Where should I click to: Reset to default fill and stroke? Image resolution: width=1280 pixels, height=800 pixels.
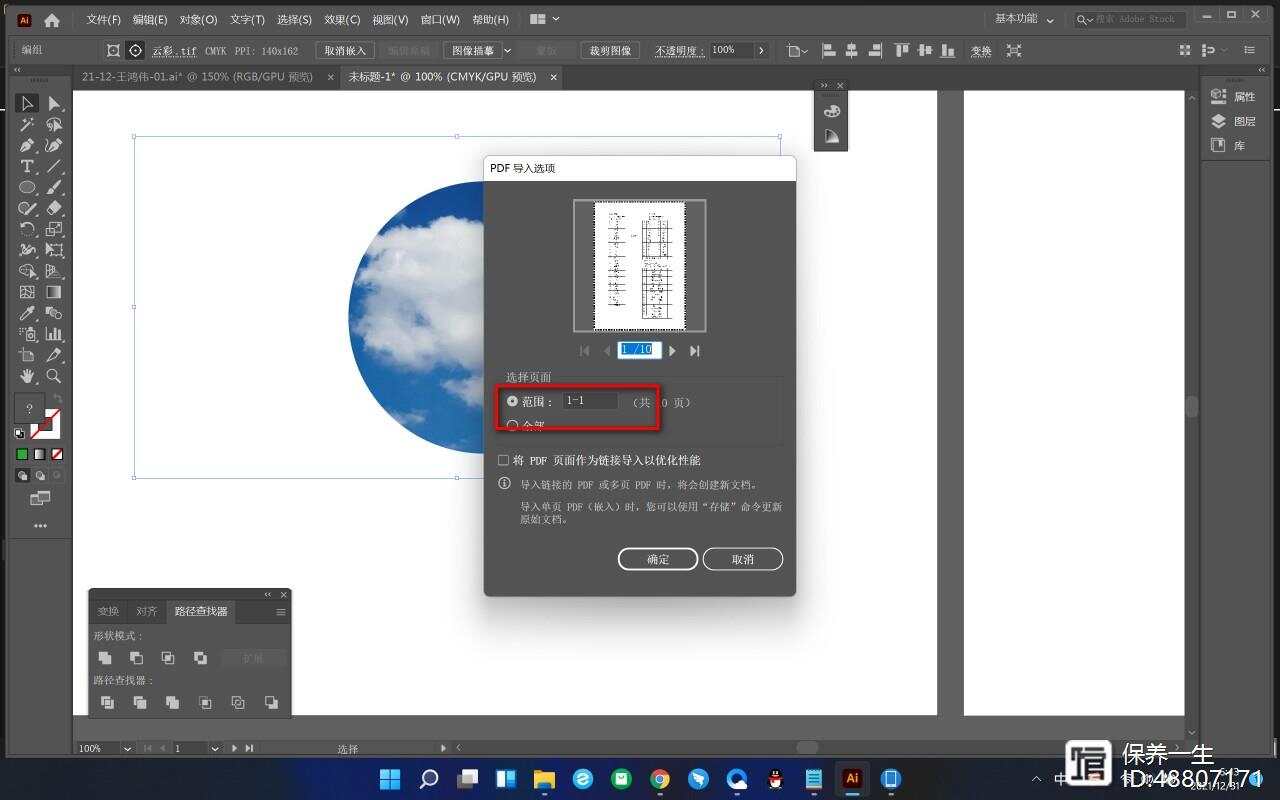click(x=20, y=434)
